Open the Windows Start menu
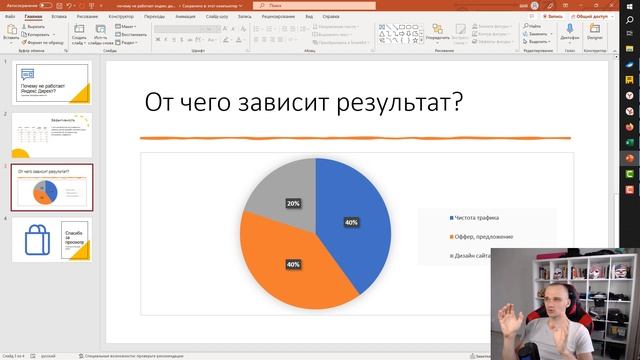The height and width of the screenshot is (360, 640). tap(629, 7)
